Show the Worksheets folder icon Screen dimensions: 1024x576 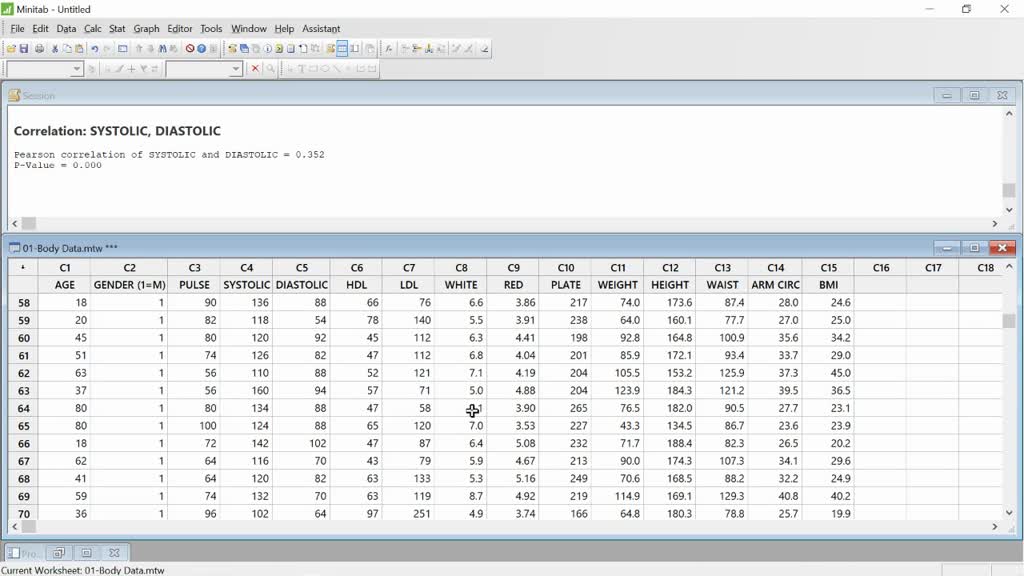(x=244, y=49)
